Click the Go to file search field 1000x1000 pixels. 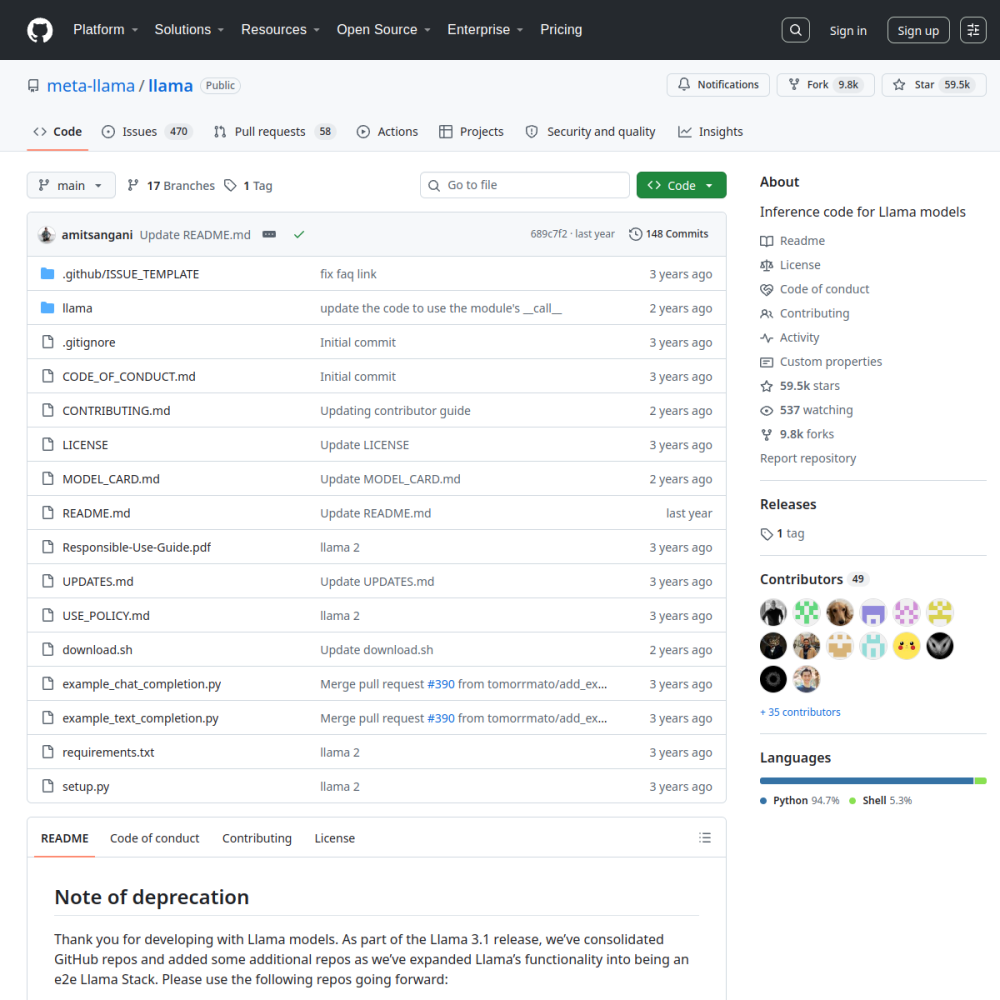point(524,185)
